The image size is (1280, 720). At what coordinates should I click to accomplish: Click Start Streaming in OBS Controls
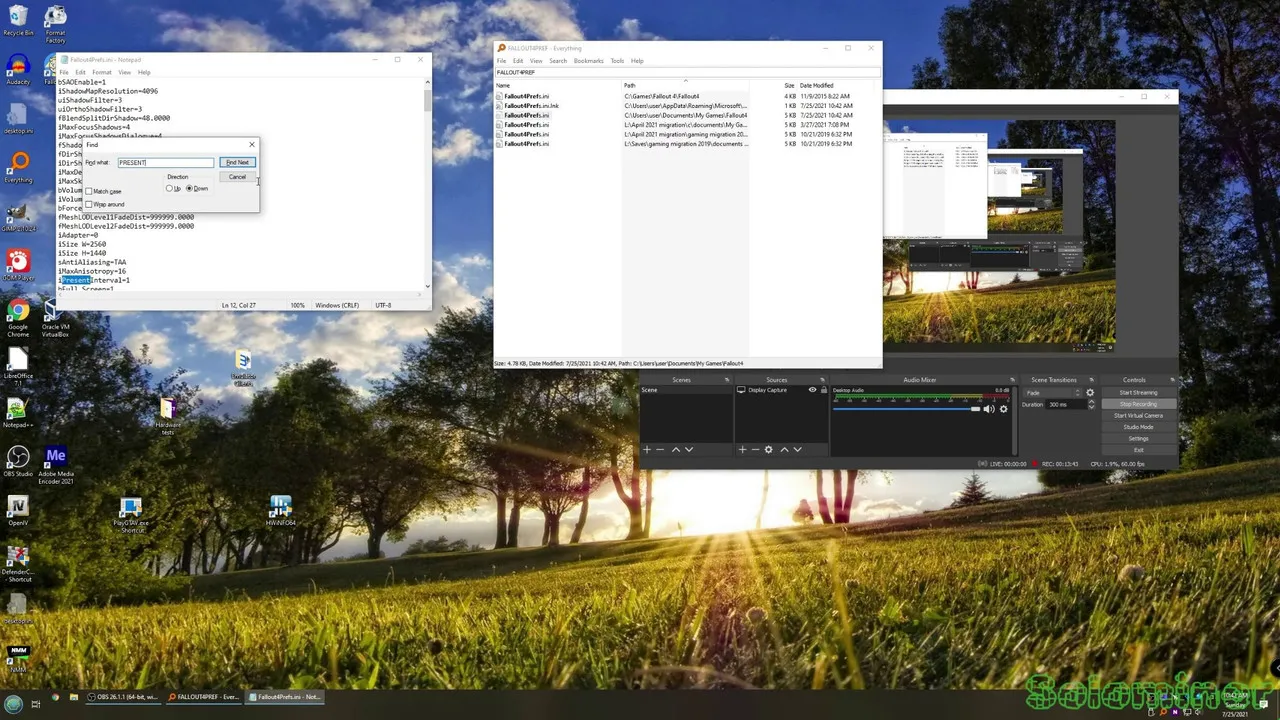tap(1138, 392)
